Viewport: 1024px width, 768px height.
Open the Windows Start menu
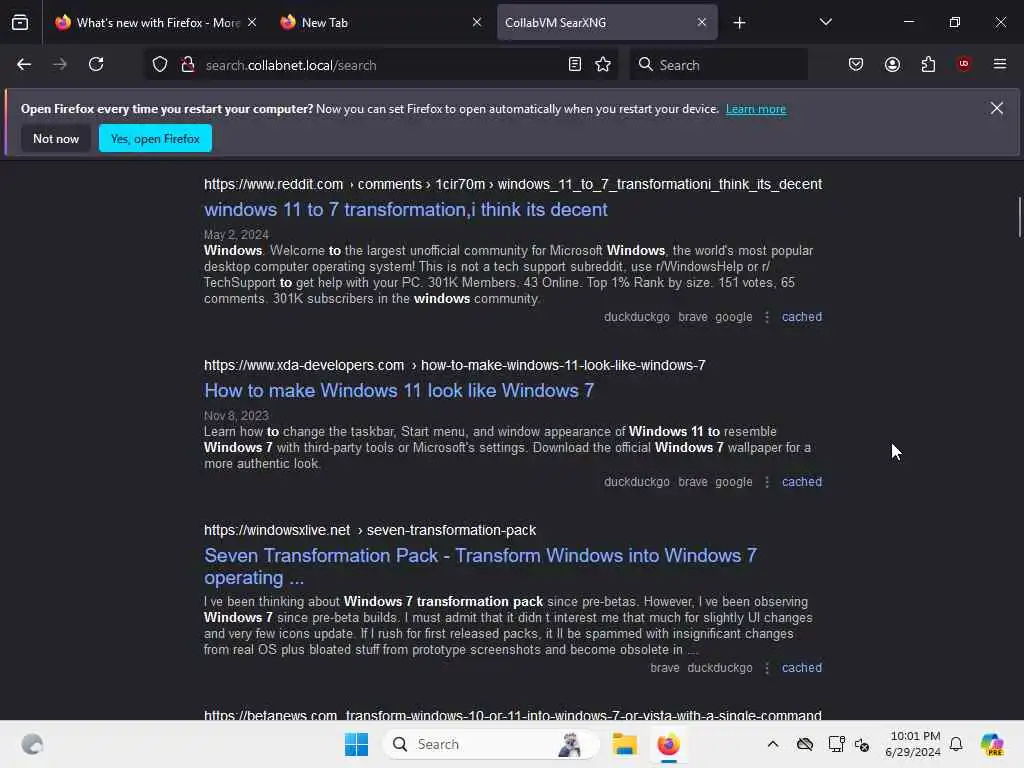tap(356, 744)
